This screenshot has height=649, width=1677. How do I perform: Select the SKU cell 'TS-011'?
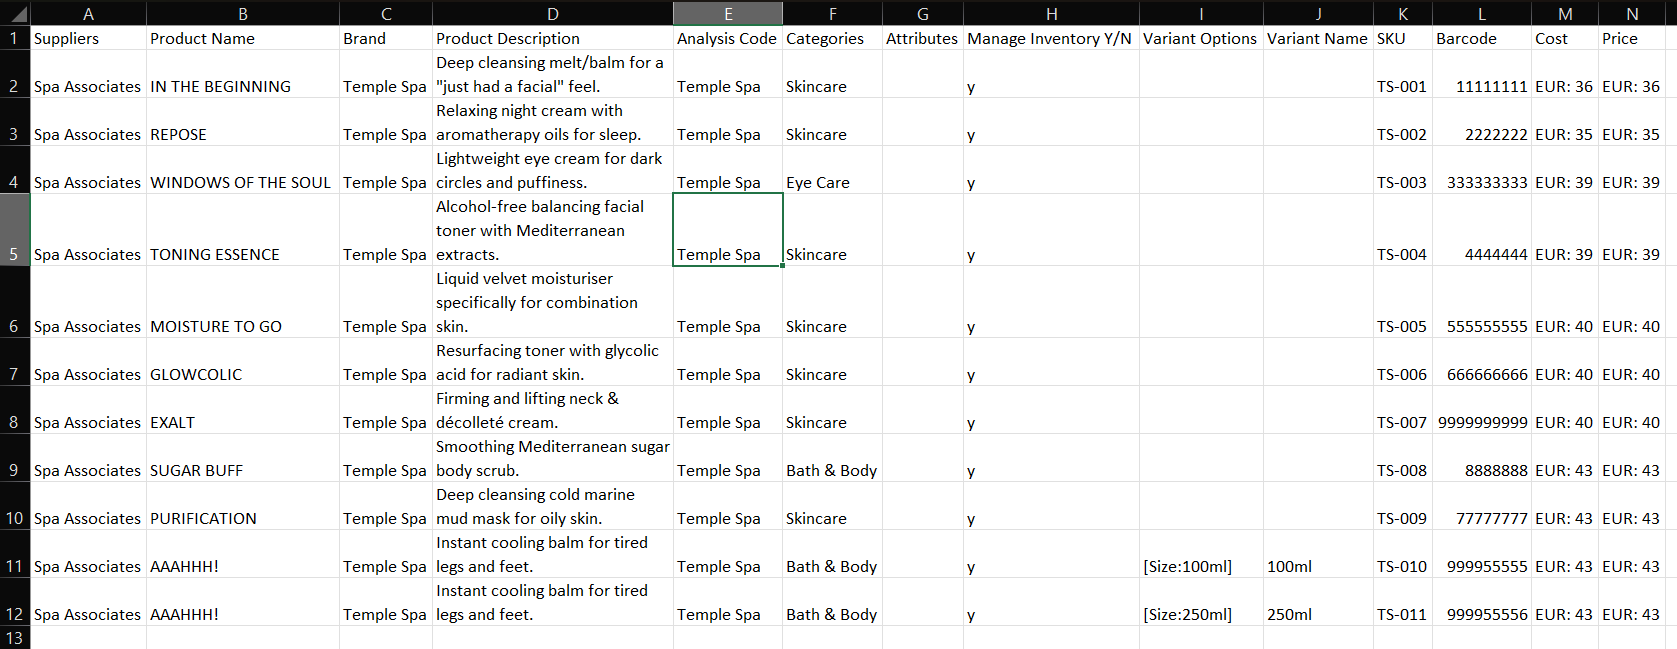[1403, 602]
